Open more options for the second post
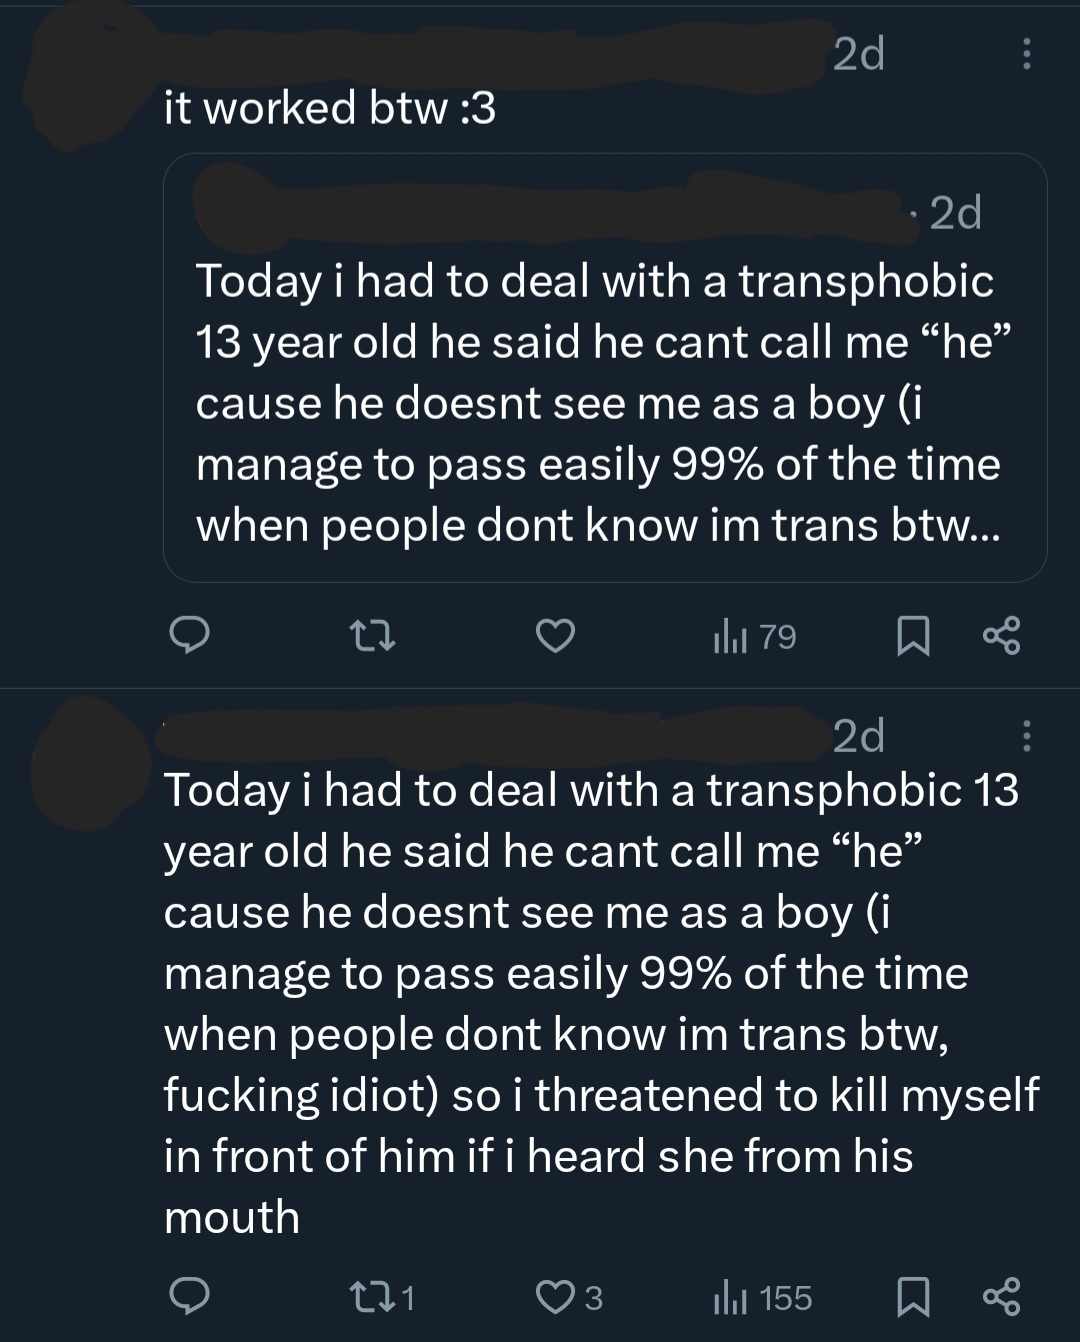1080x1342 pixels. [x=1025, y=736]
